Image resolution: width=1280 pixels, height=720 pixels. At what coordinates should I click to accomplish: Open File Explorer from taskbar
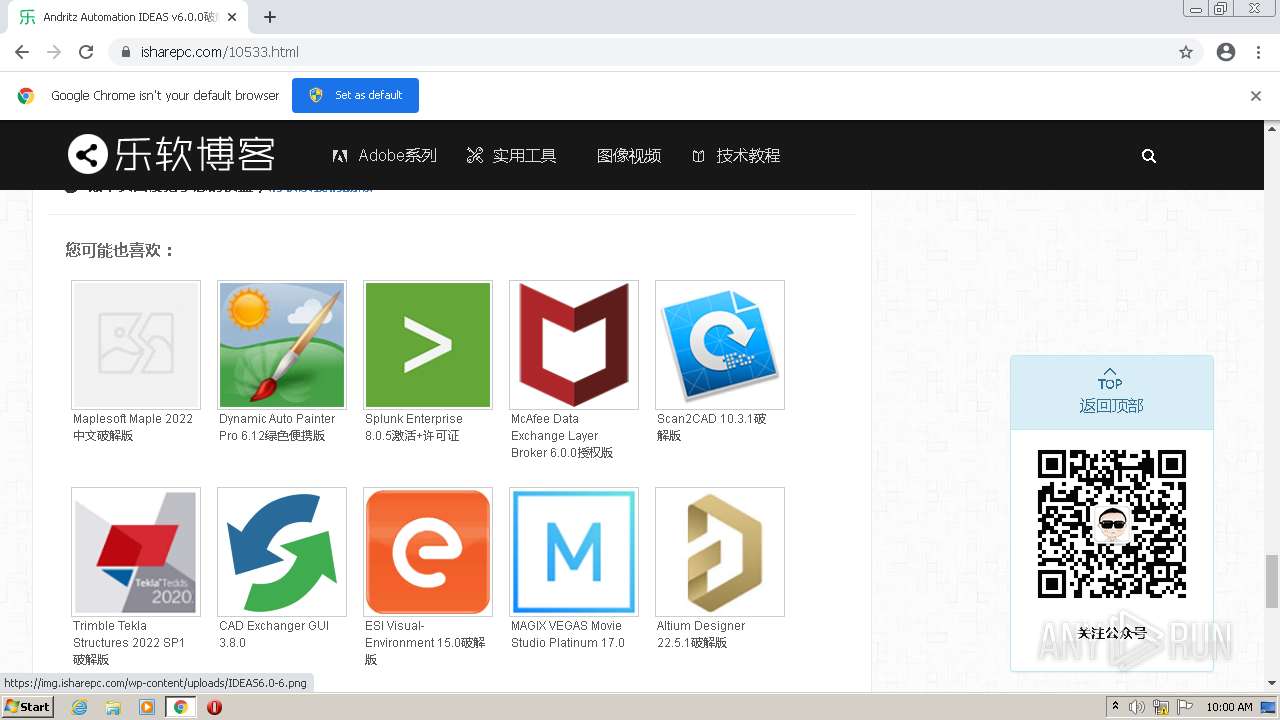[113, 707]
